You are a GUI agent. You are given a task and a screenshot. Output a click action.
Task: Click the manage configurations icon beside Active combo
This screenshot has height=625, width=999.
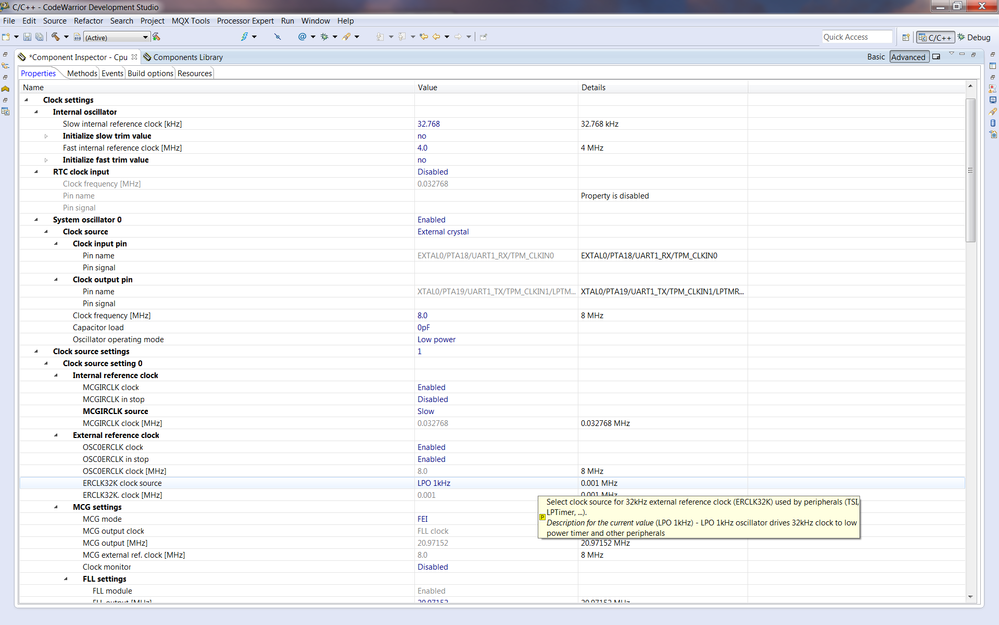tap(77, 37)
